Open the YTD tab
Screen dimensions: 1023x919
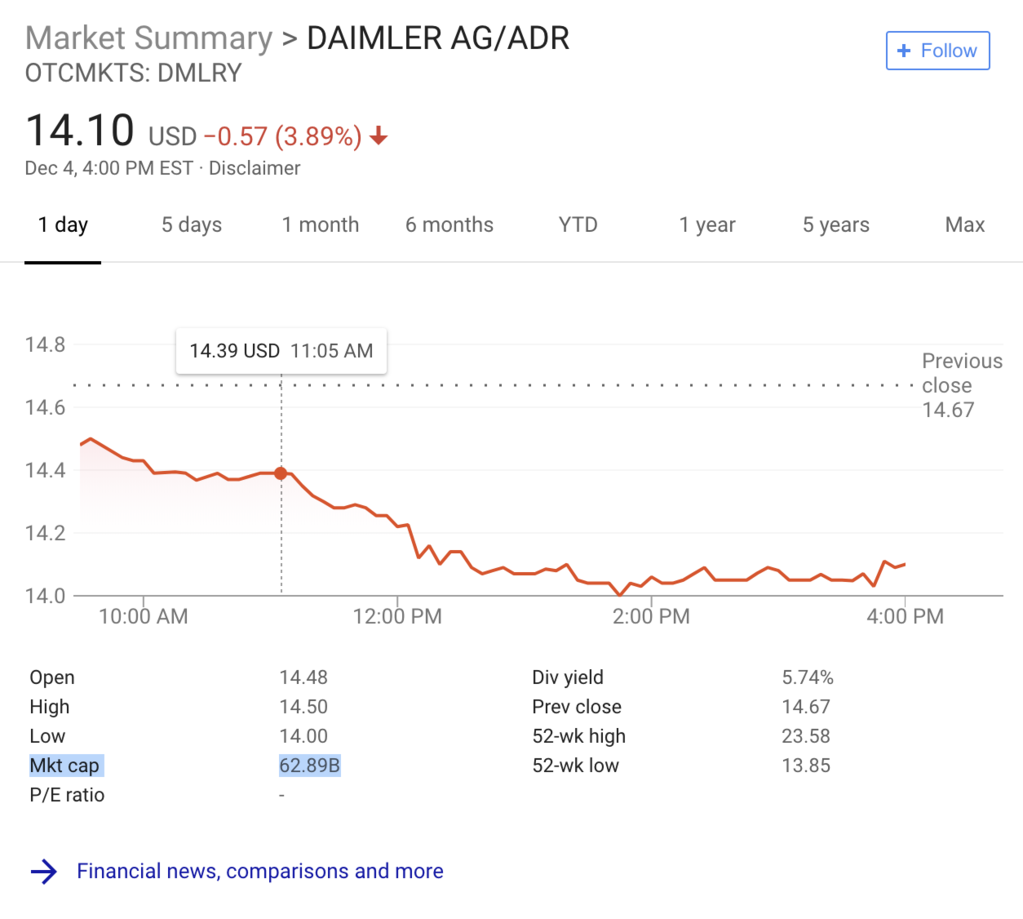[x=578, y=225]
